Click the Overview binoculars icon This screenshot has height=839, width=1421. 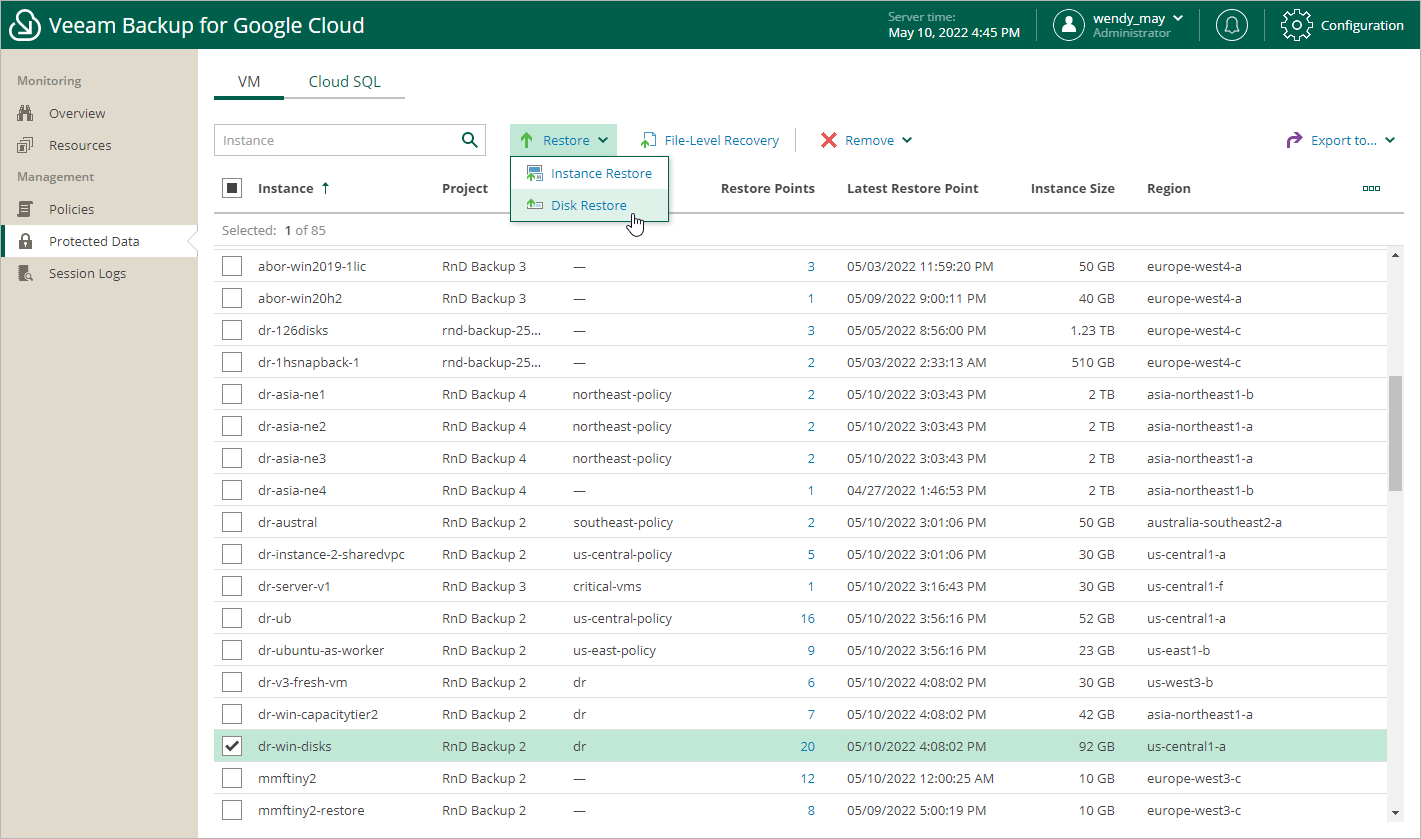click(26, 113)
